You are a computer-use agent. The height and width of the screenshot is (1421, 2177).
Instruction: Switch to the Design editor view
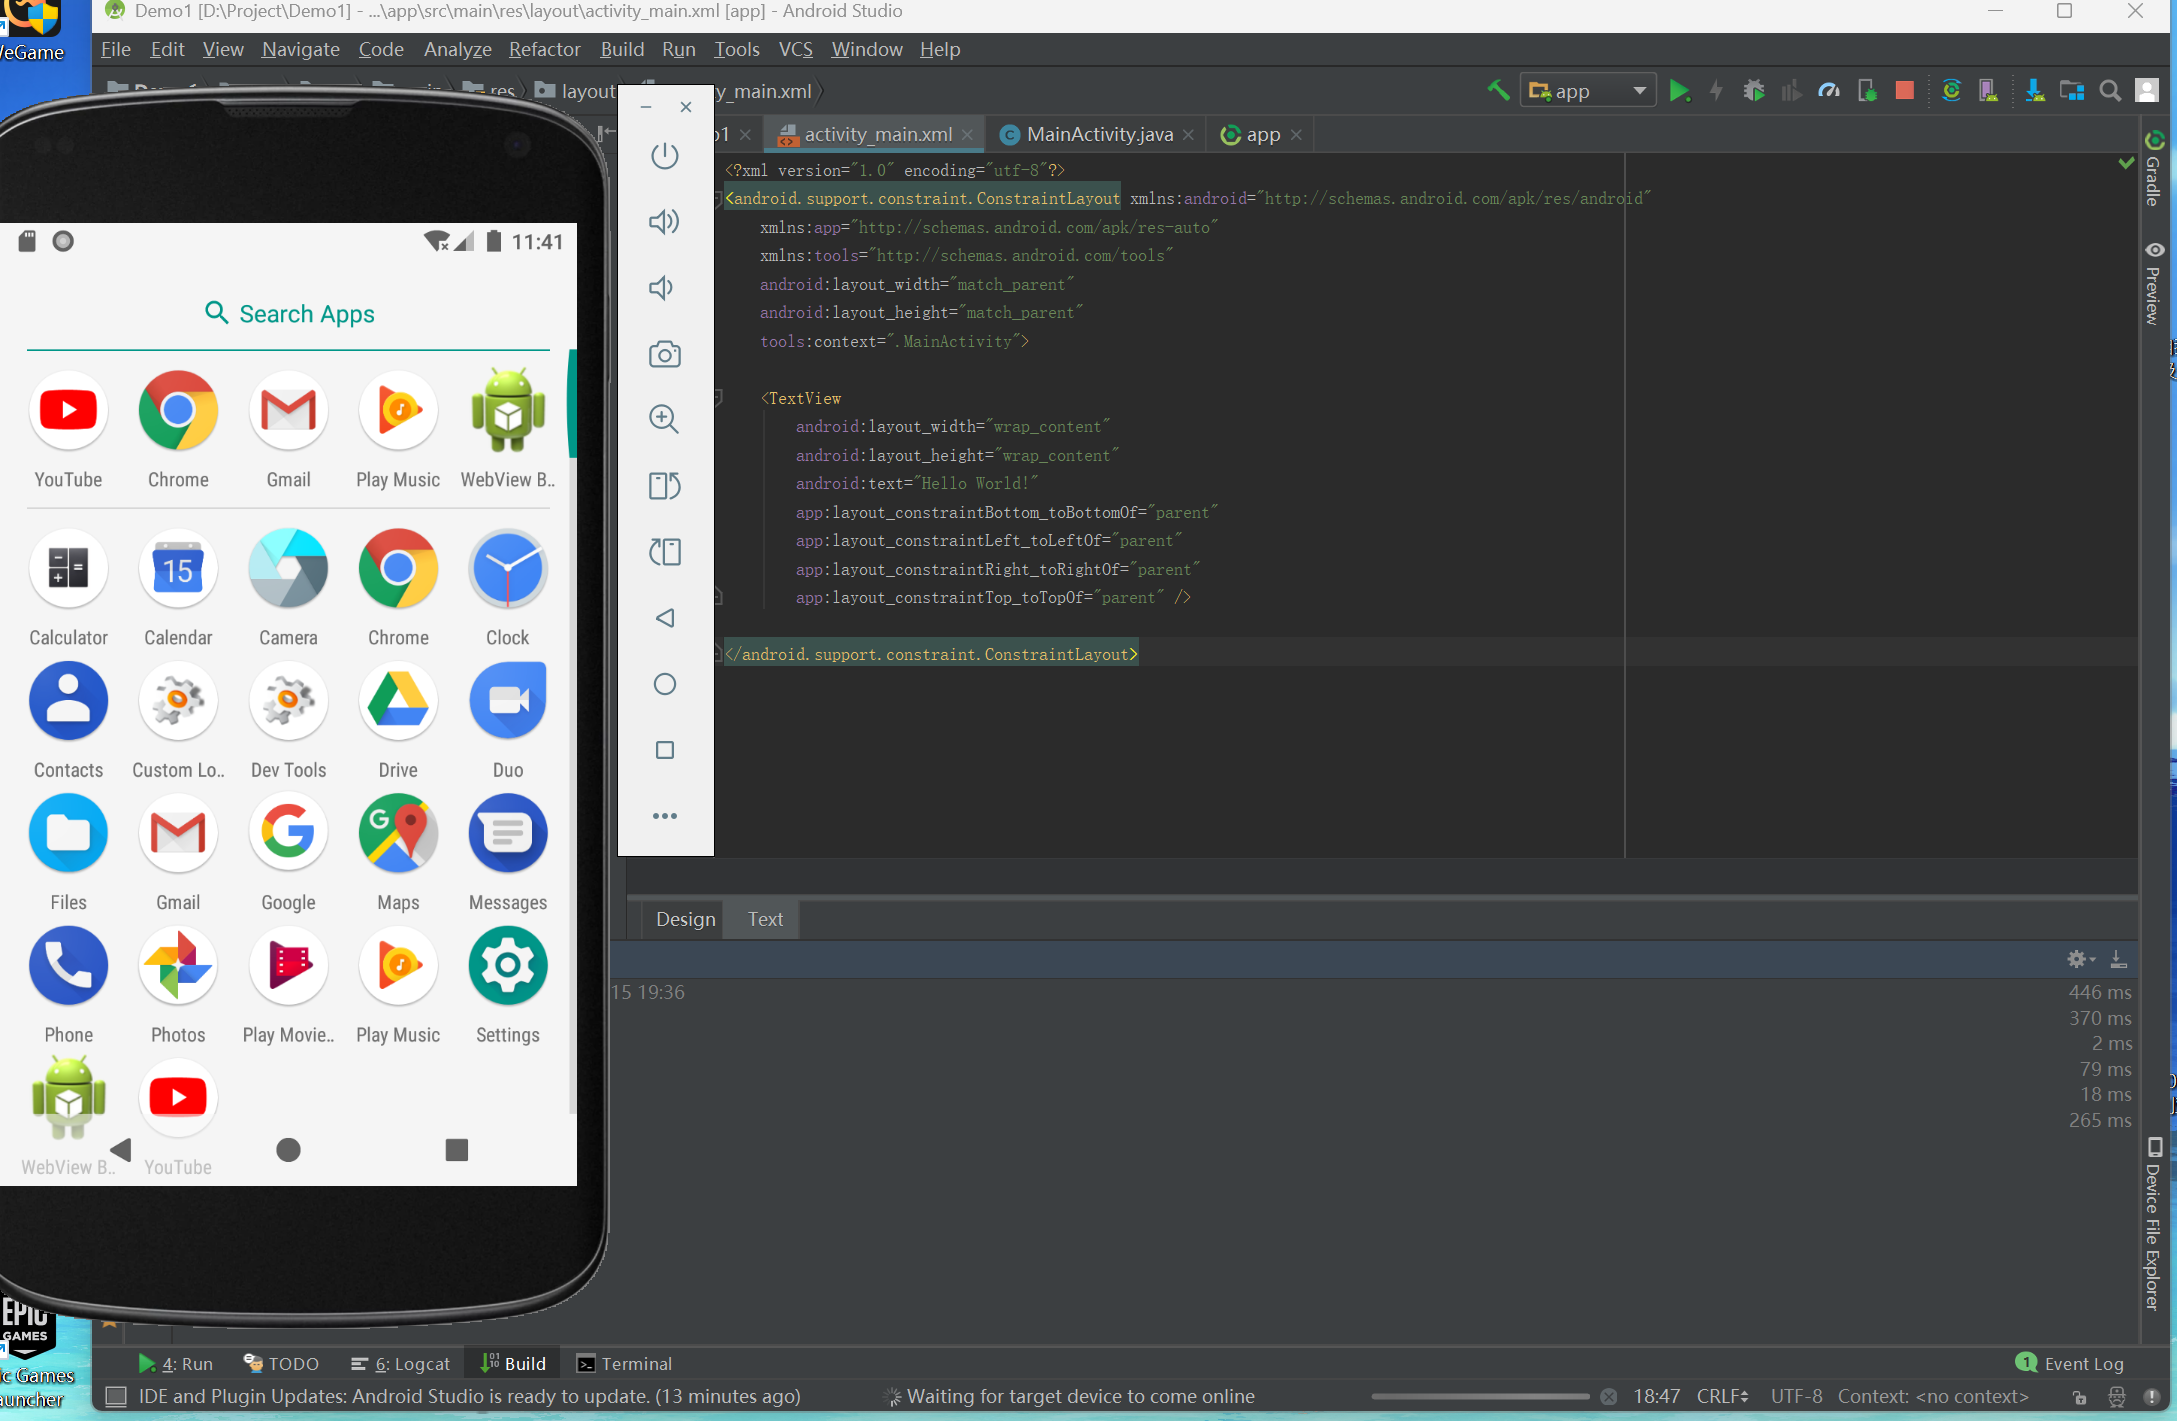[x=685, y=919]
